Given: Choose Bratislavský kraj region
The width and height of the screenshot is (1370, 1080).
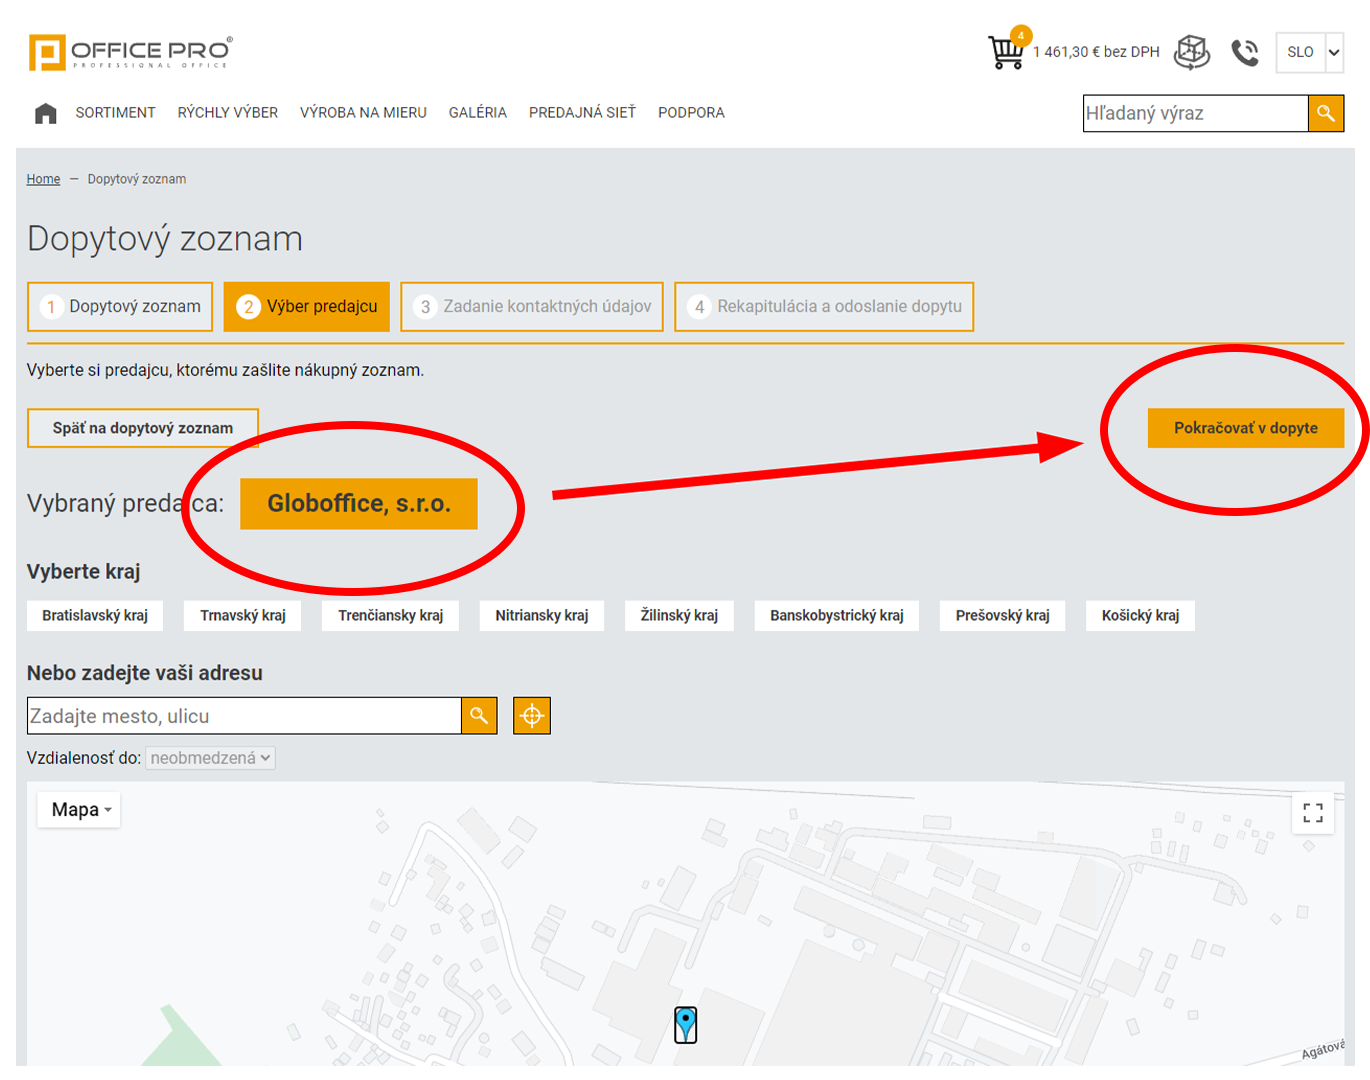Looking at the screenshot, I should point(95,616).
